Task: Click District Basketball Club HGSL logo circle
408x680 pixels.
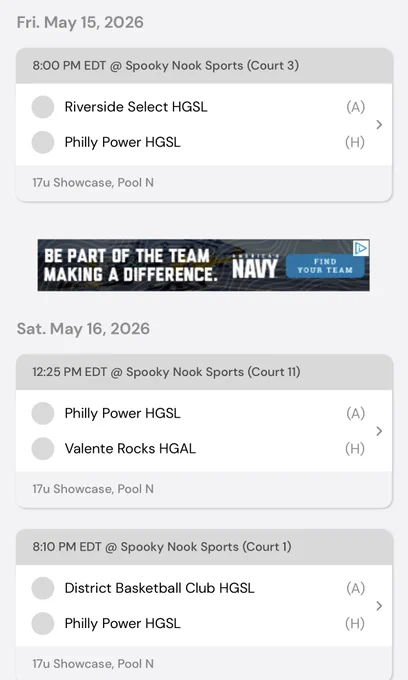Action: coord(43,588)
